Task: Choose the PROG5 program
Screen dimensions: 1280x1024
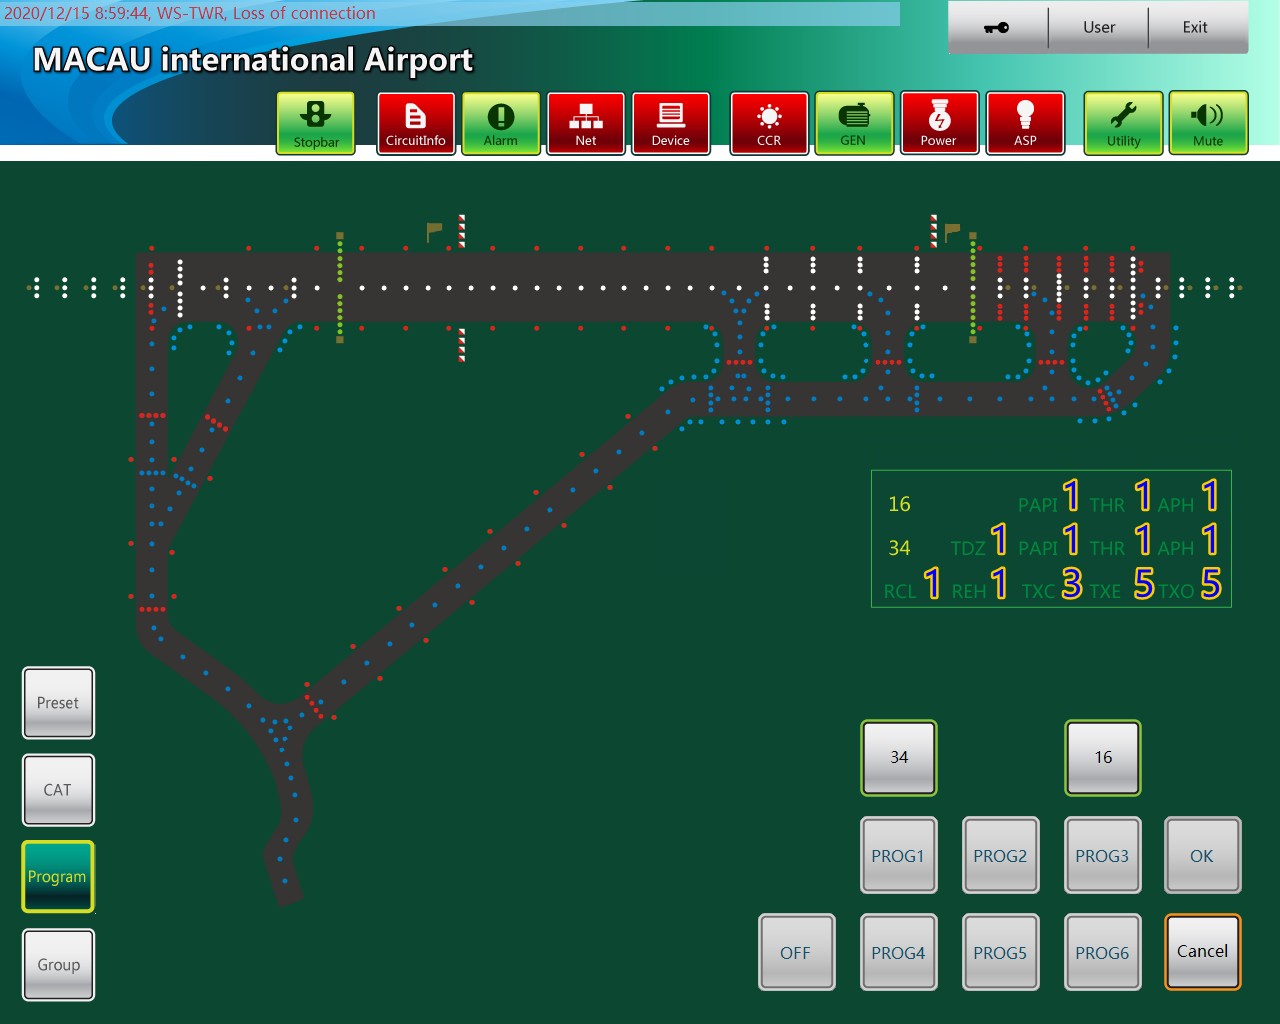Action: 1001,953
